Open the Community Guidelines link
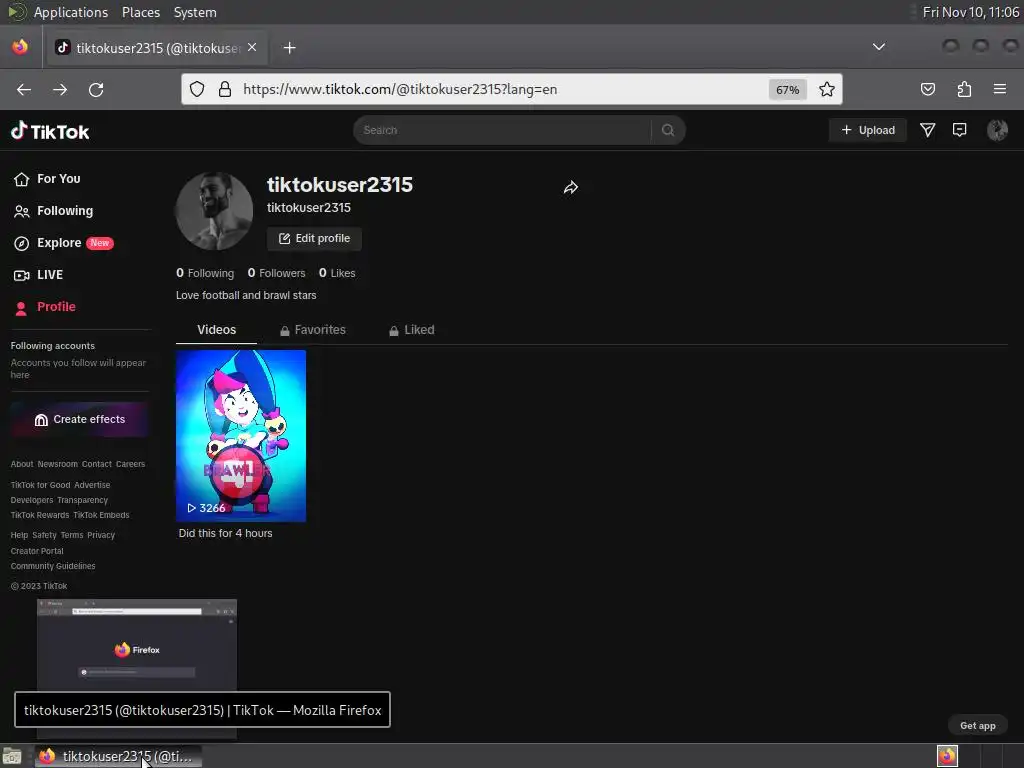 click(53, 566)
